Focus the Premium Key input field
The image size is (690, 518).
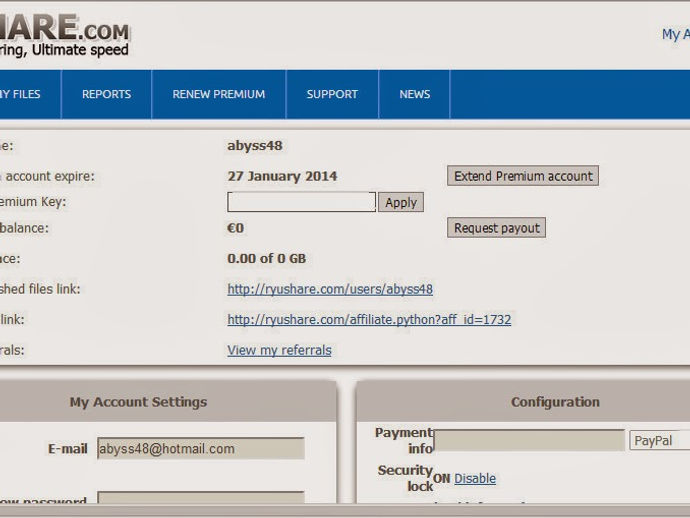point(301,202)
